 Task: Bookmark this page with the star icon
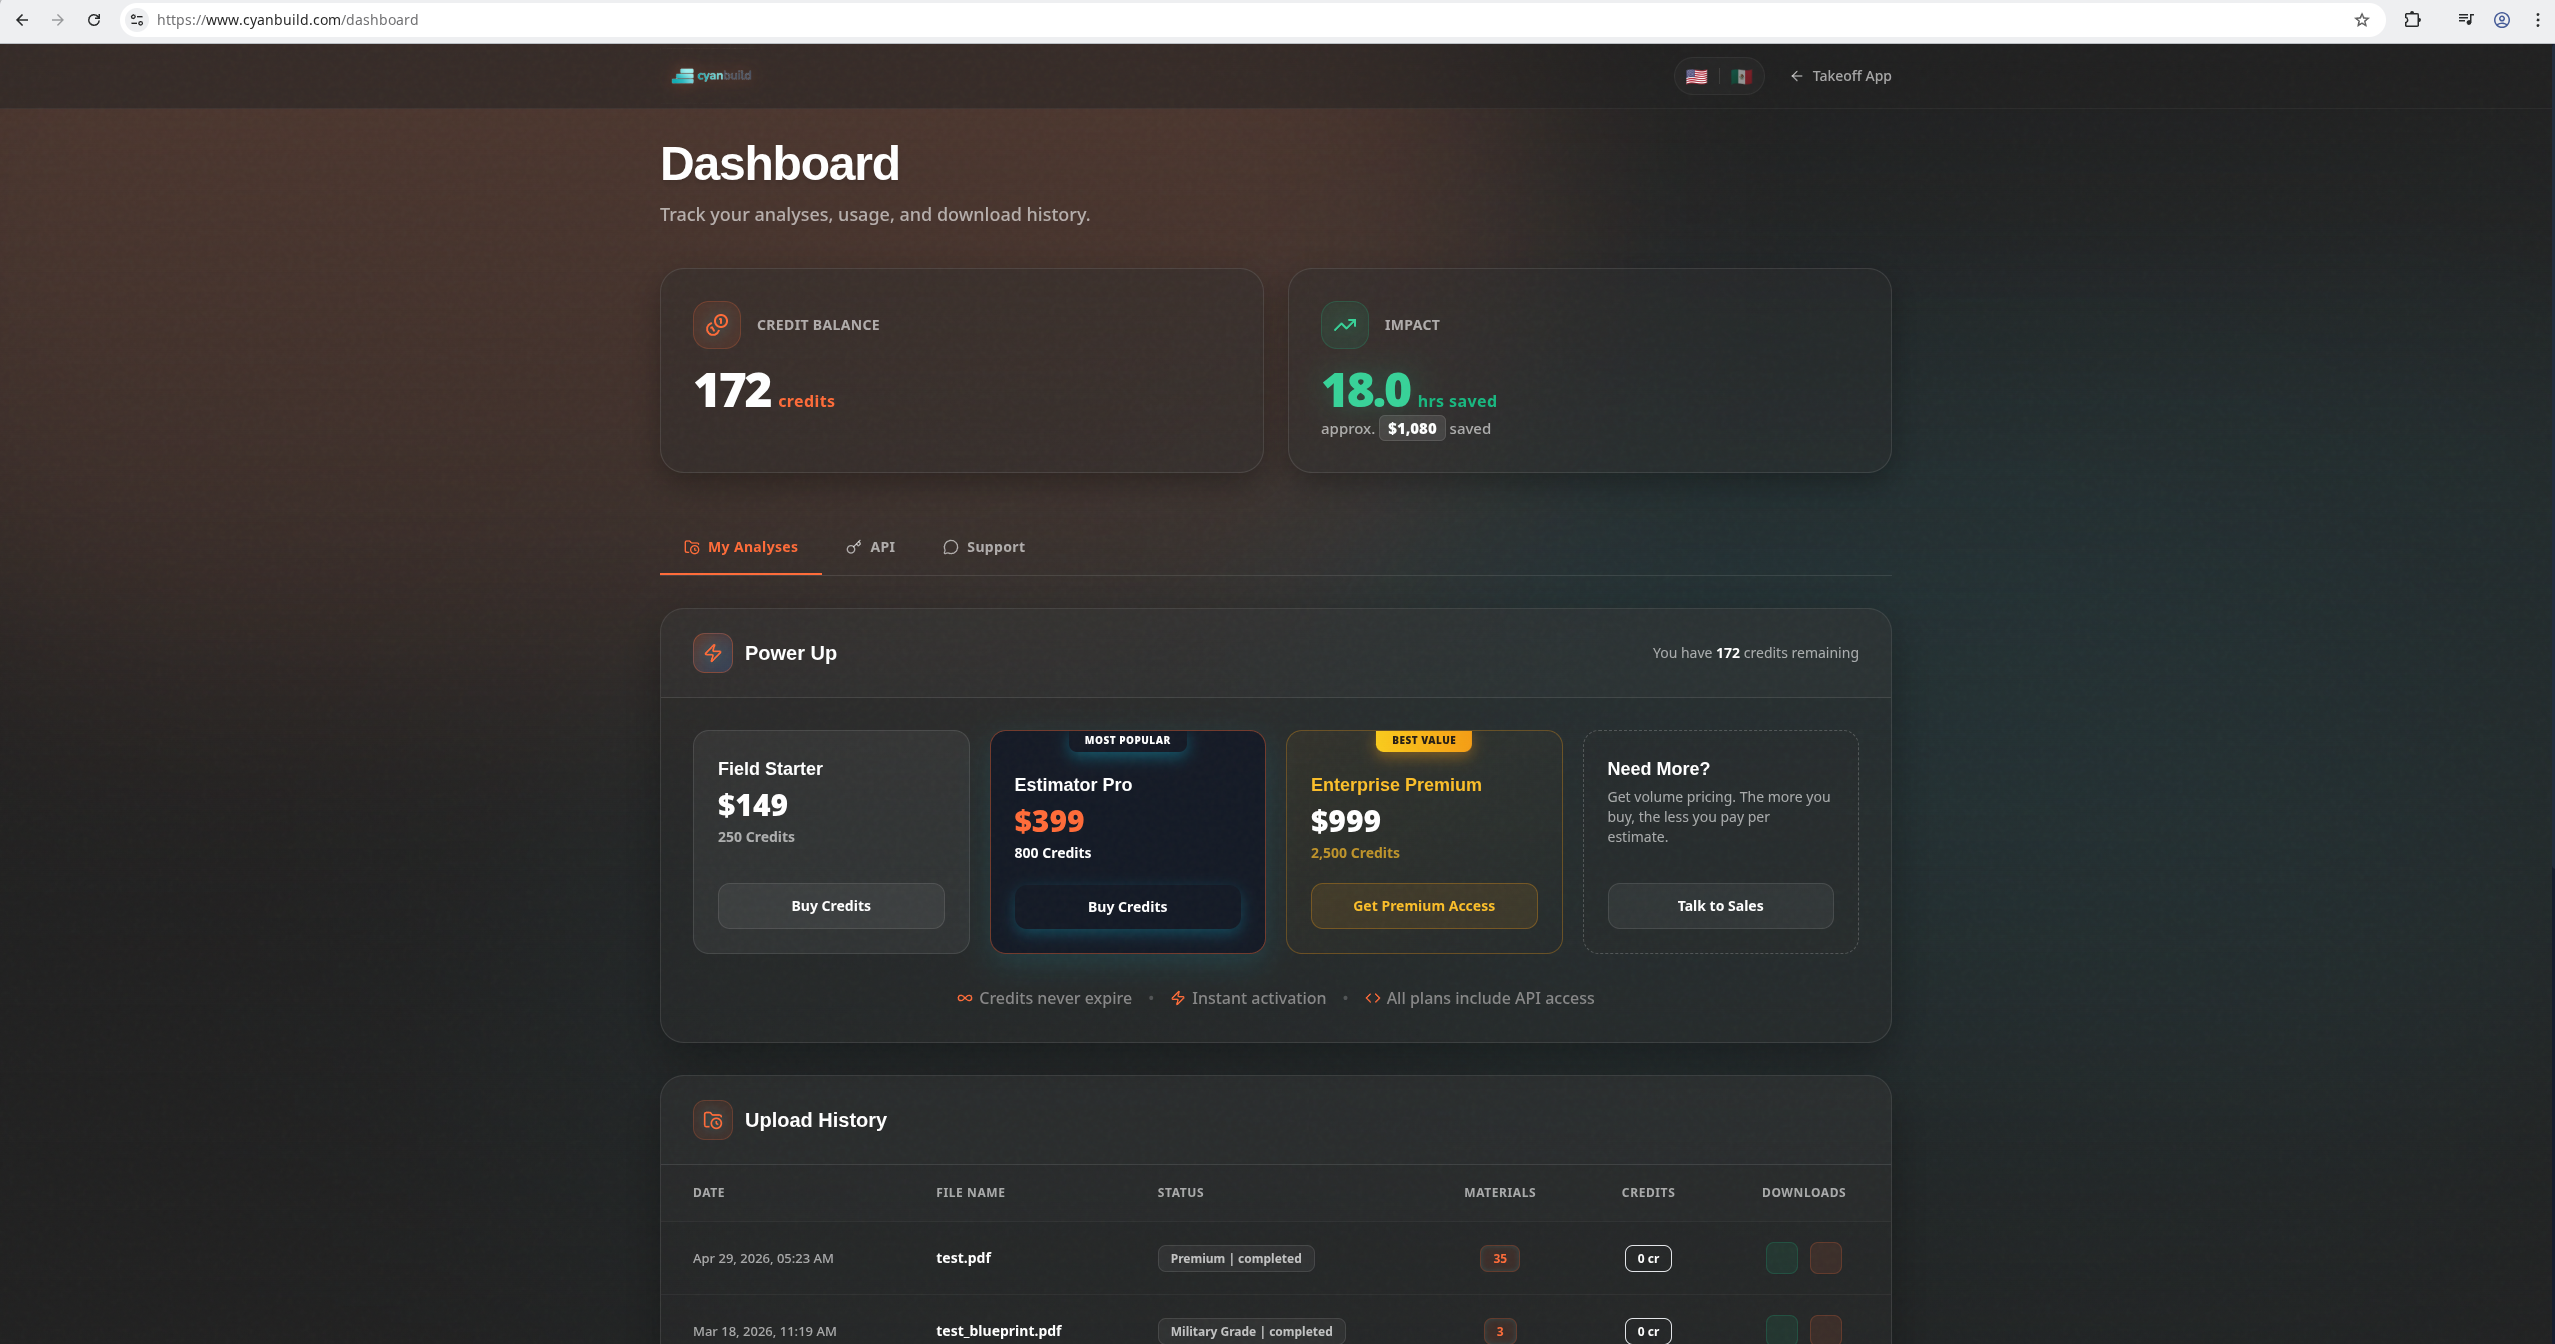click(x=2362, y=20)
